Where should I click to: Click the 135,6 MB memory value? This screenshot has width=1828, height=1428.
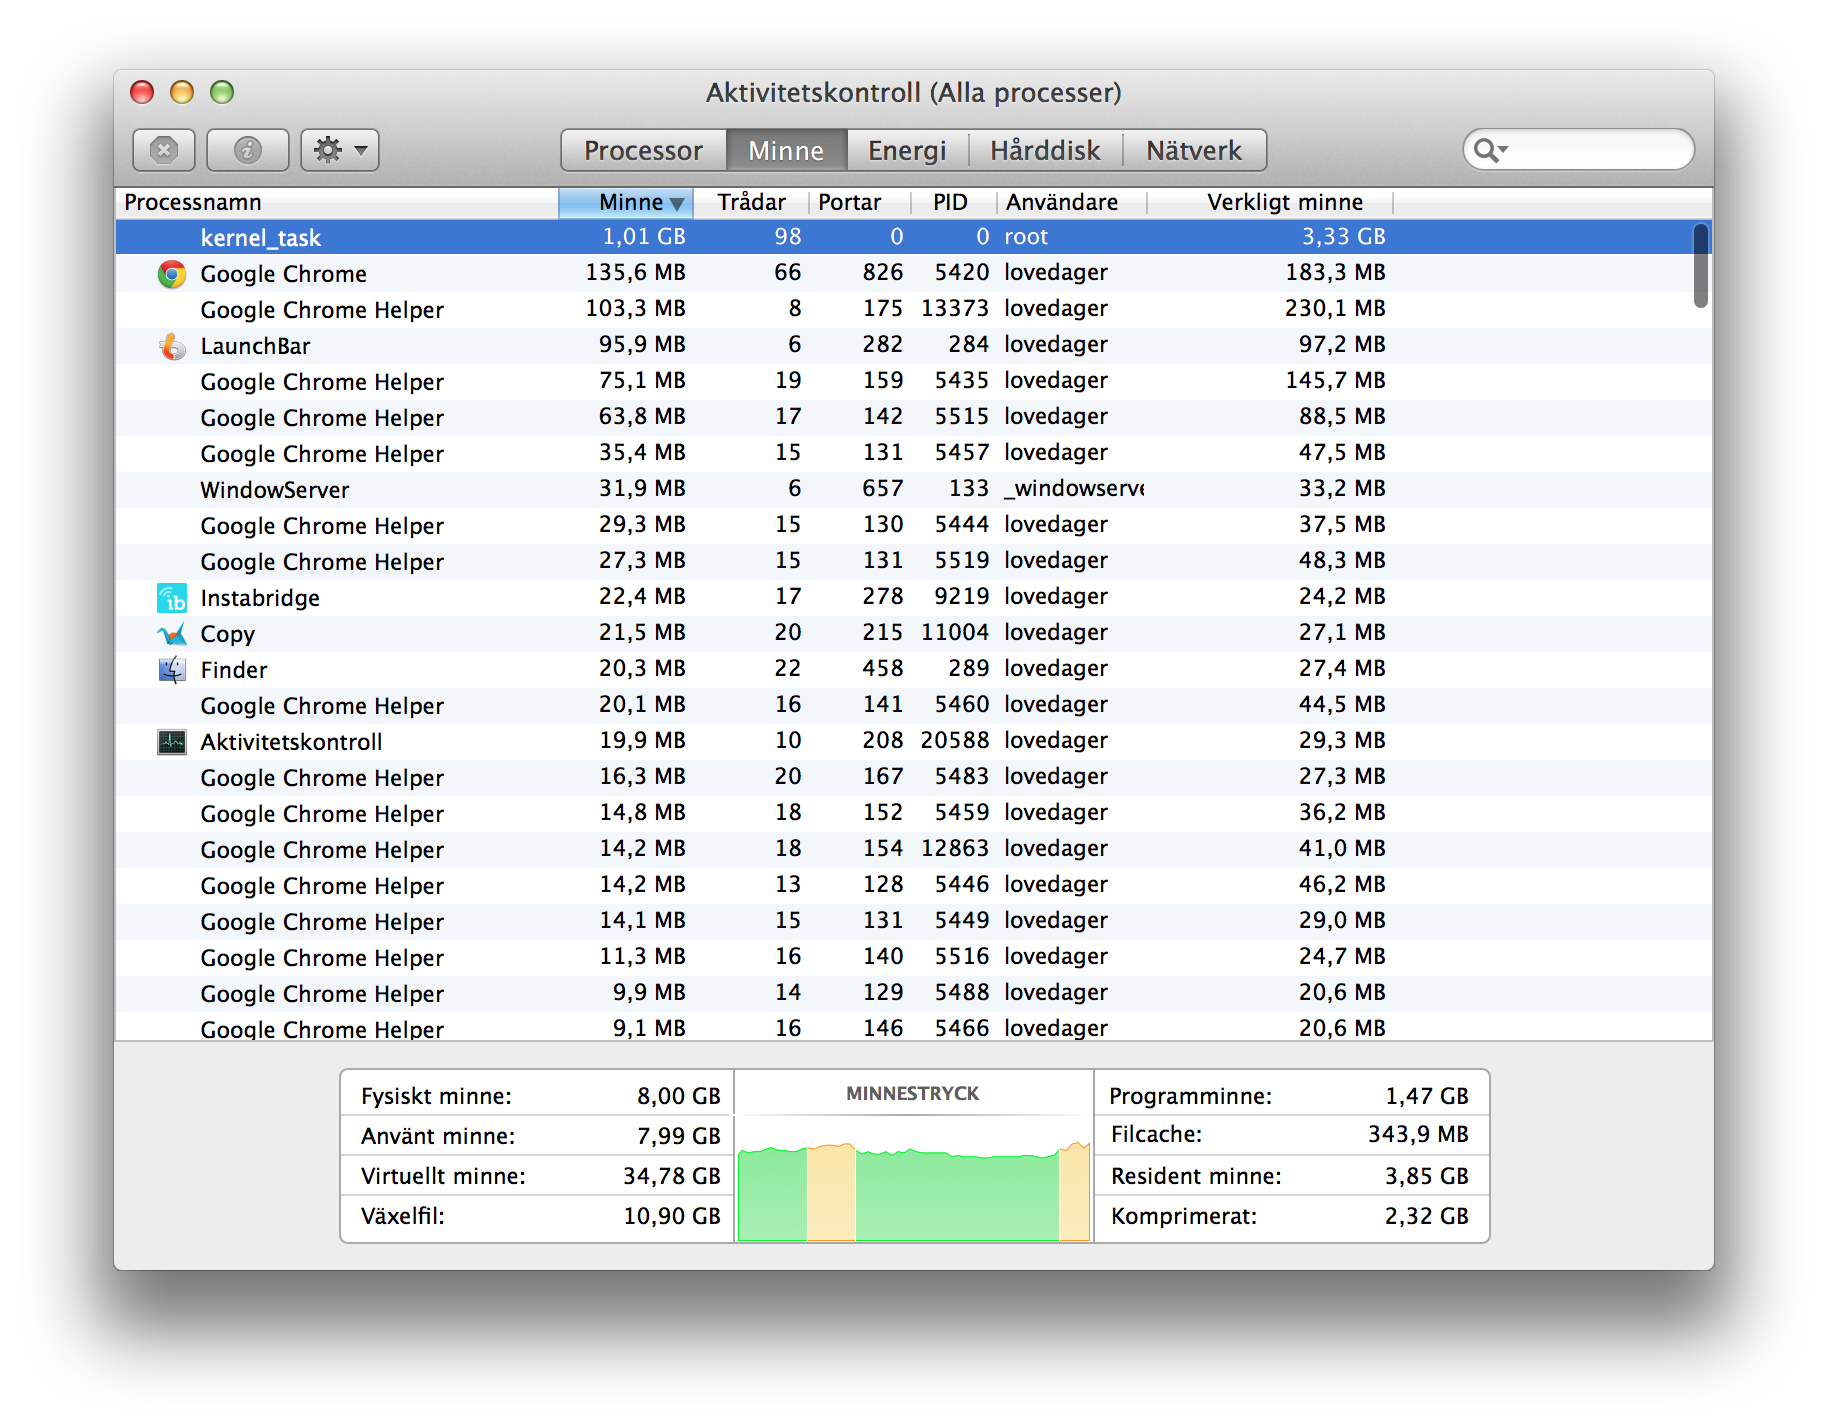(635, 273)
